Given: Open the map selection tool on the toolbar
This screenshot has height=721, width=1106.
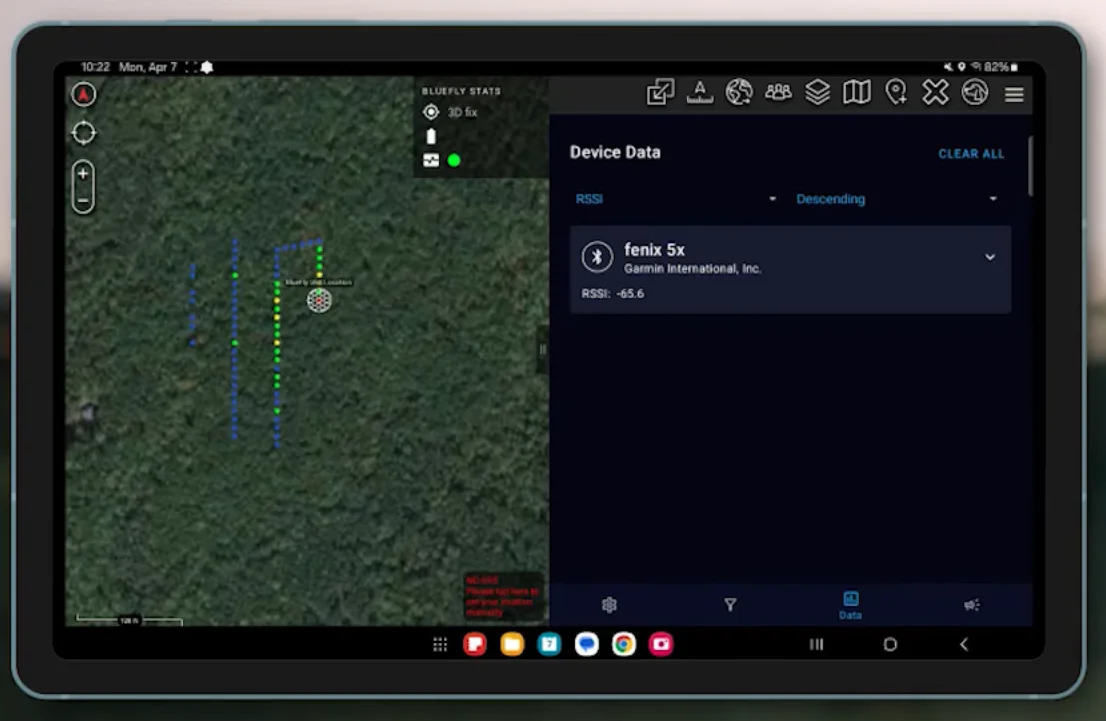Looking at the screenshot, I should pyautogui.click(x=857, y=92).
